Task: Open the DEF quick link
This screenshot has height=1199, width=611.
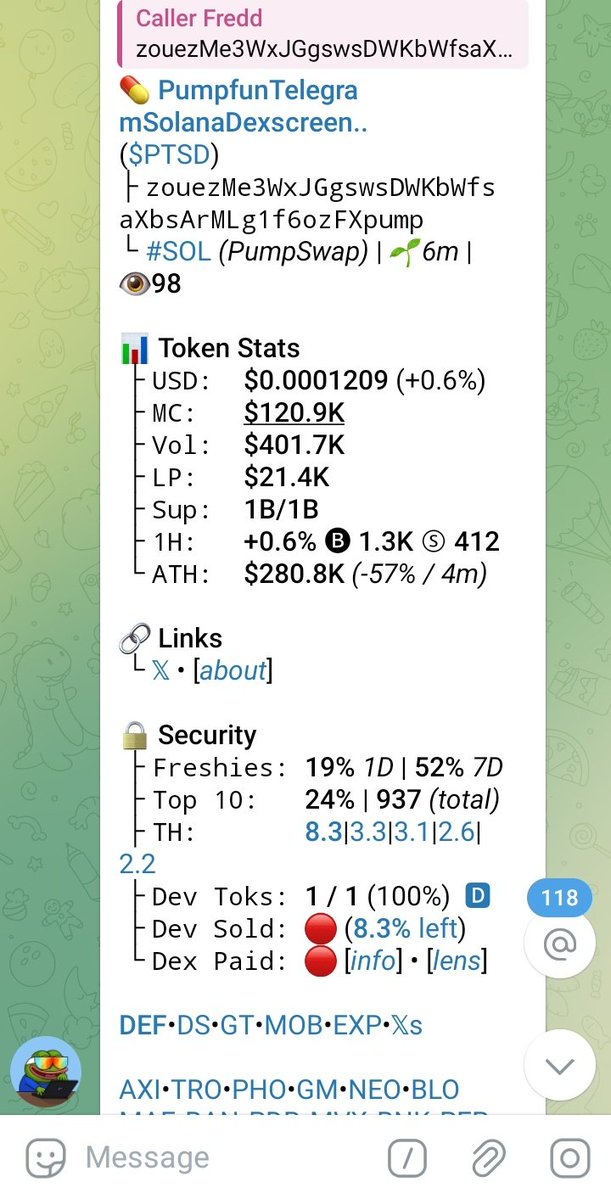Action: click(x=143, y=1025)
